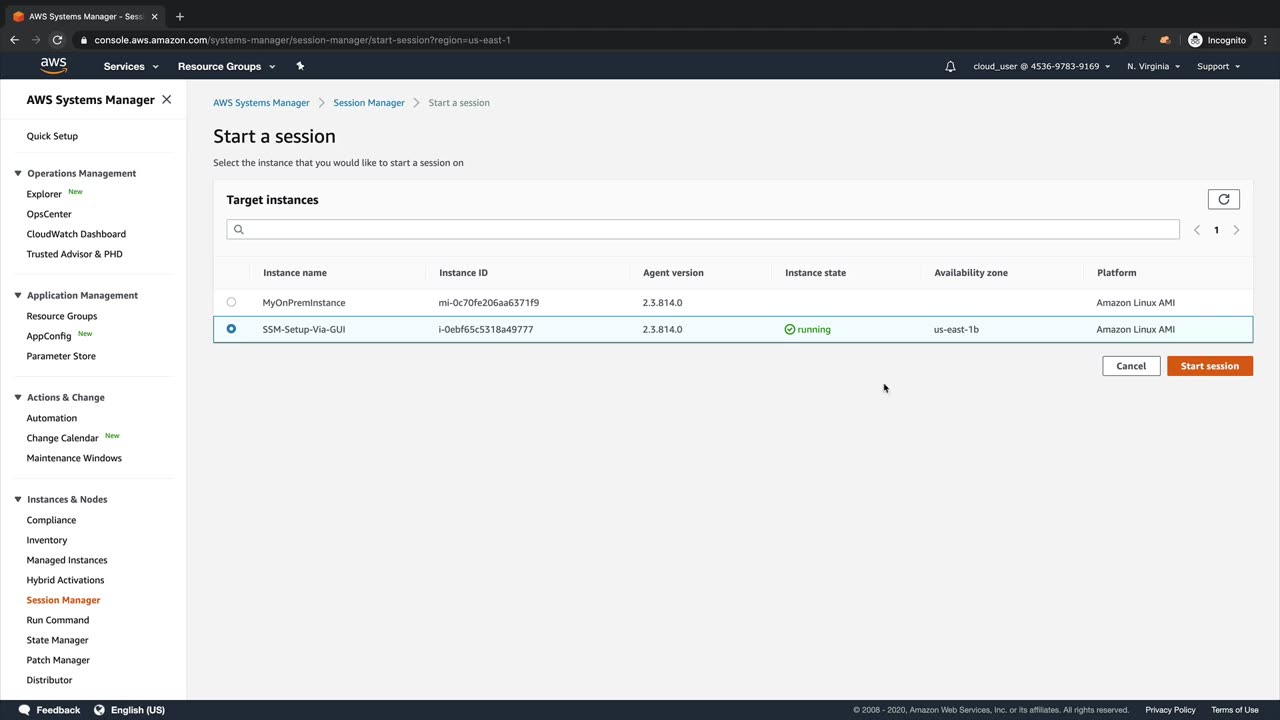Refresh the Target instances list
The image size is (1280, 720).
pyautogui.click(x=1224, y=199)
